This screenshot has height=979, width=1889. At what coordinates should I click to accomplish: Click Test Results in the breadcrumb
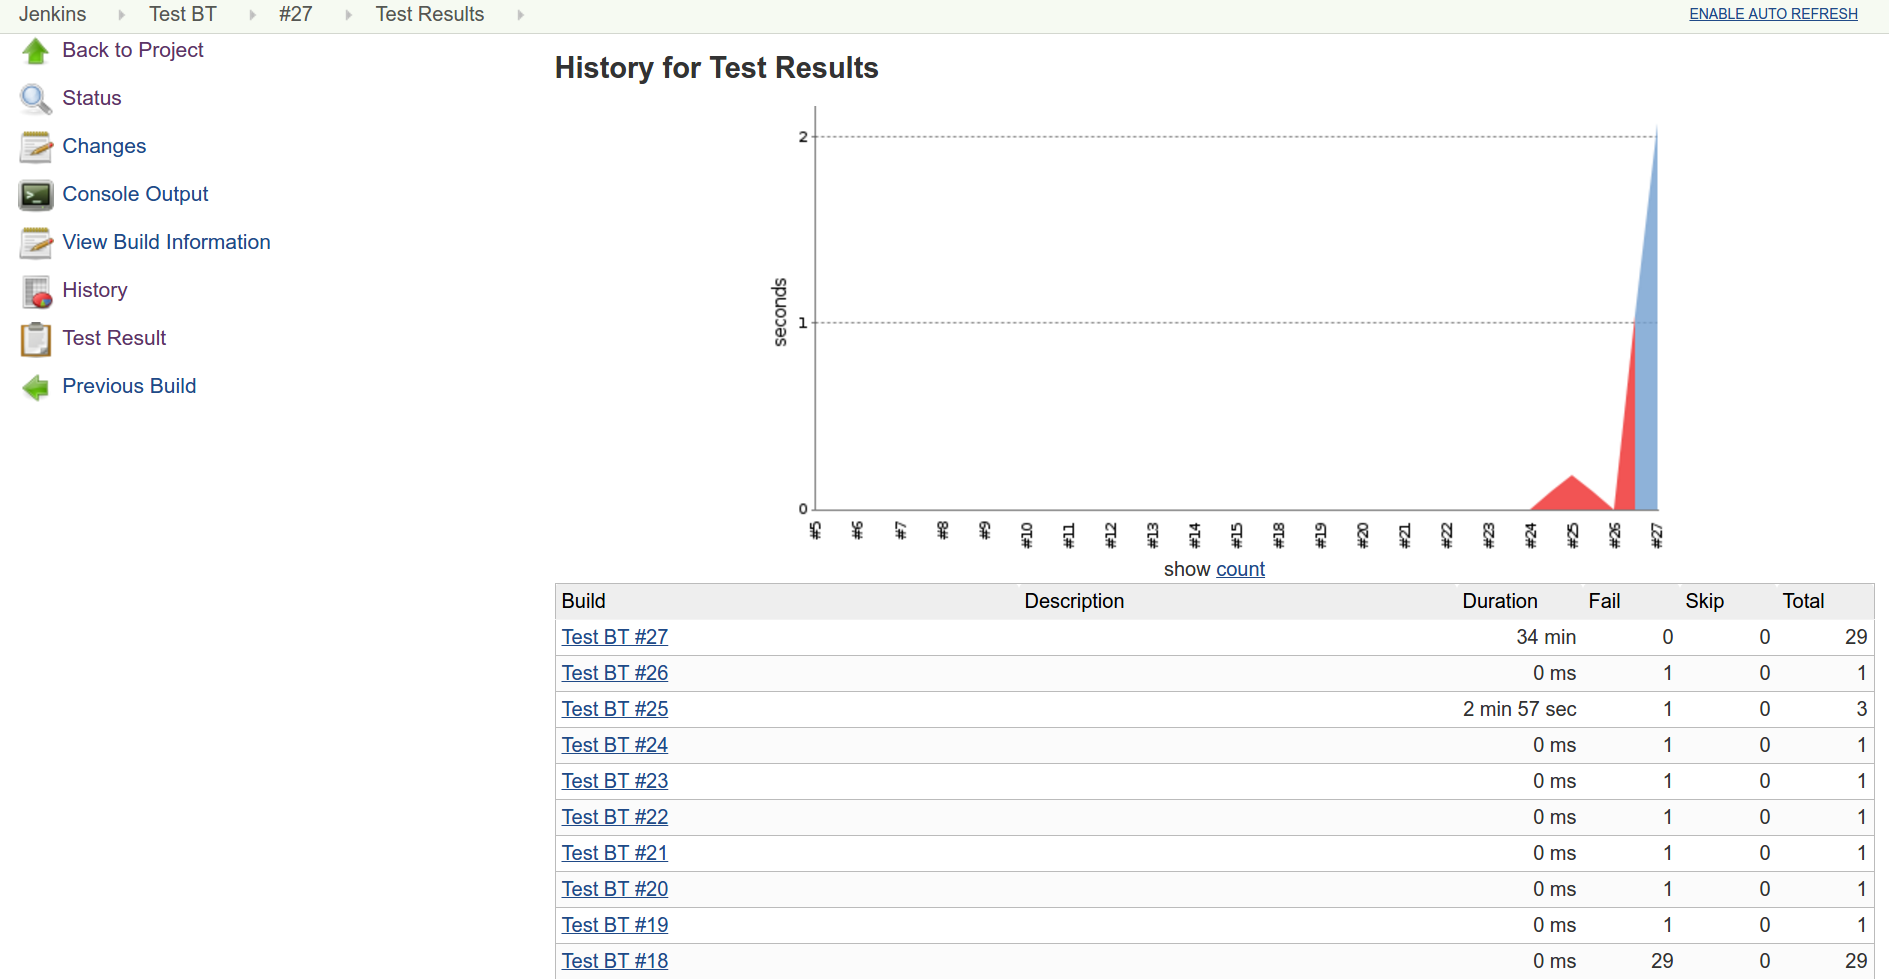pos(430,14)
